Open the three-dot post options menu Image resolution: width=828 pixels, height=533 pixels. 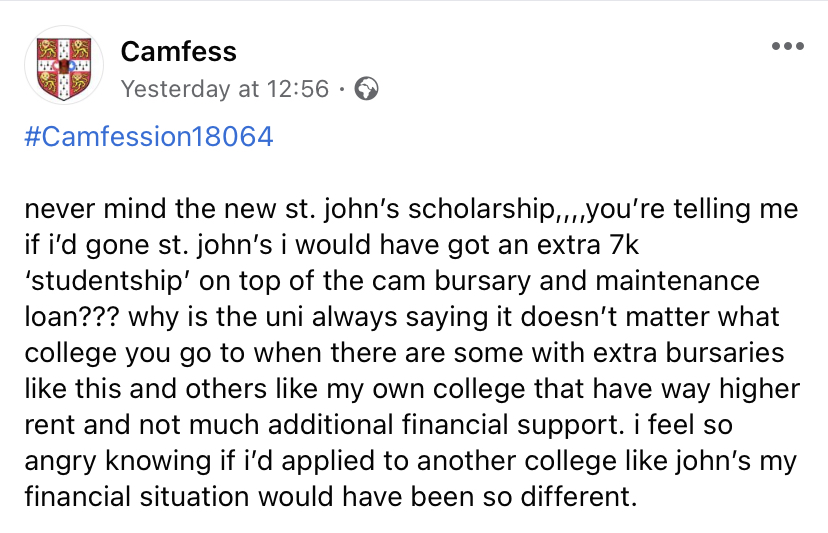(787, 46)
